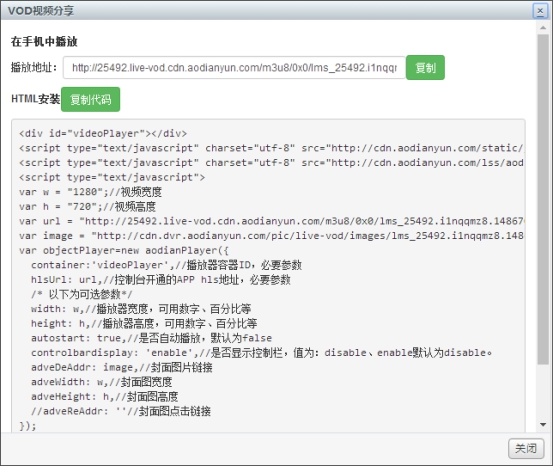
Task: Click the scrollbar up arrow
Action: 543,27
